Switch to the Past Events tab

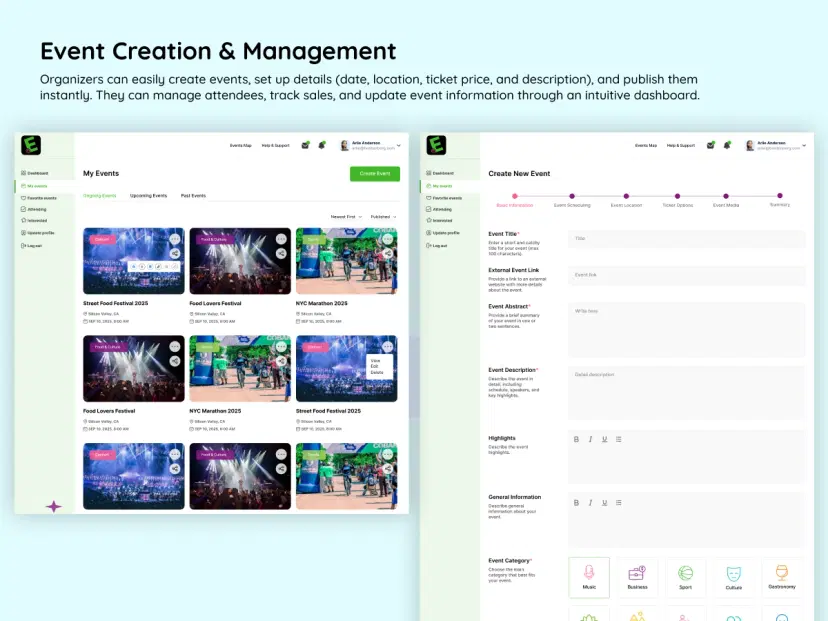point(192,195)
